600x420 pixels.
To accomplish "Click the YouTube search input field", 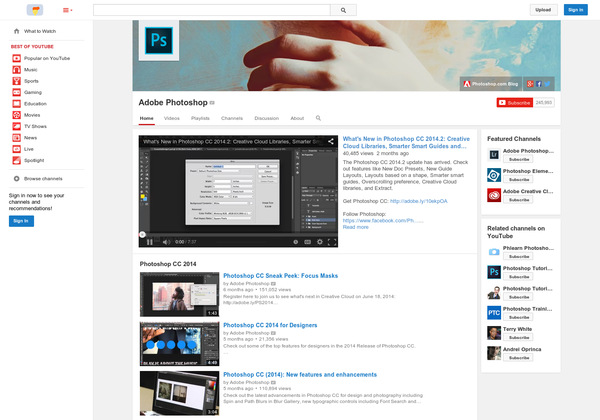I will [x=211, y=10].
